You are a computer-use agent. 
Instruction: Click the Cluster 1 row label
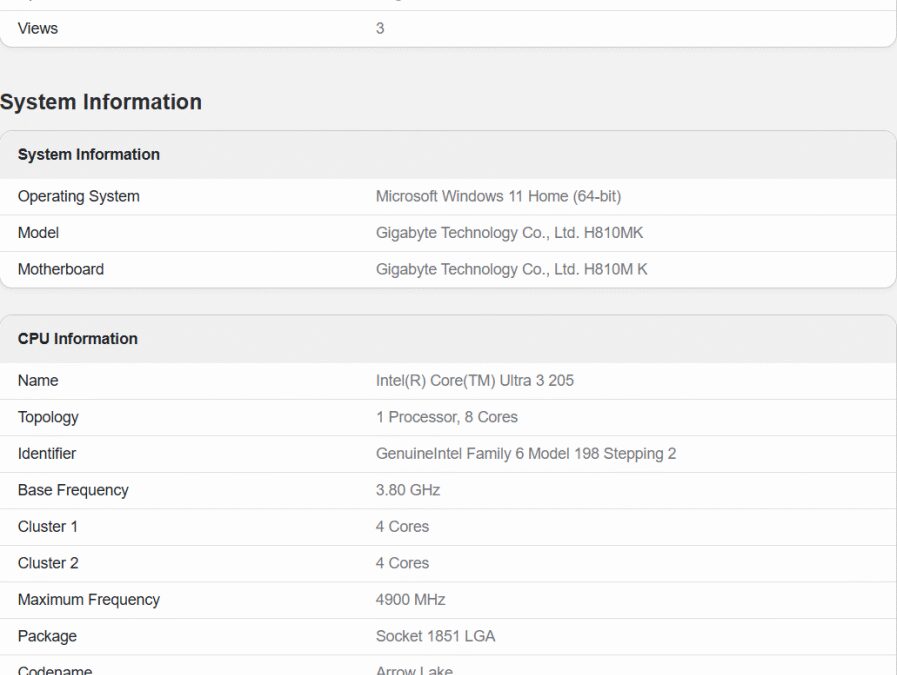click(x=47, y=527)
